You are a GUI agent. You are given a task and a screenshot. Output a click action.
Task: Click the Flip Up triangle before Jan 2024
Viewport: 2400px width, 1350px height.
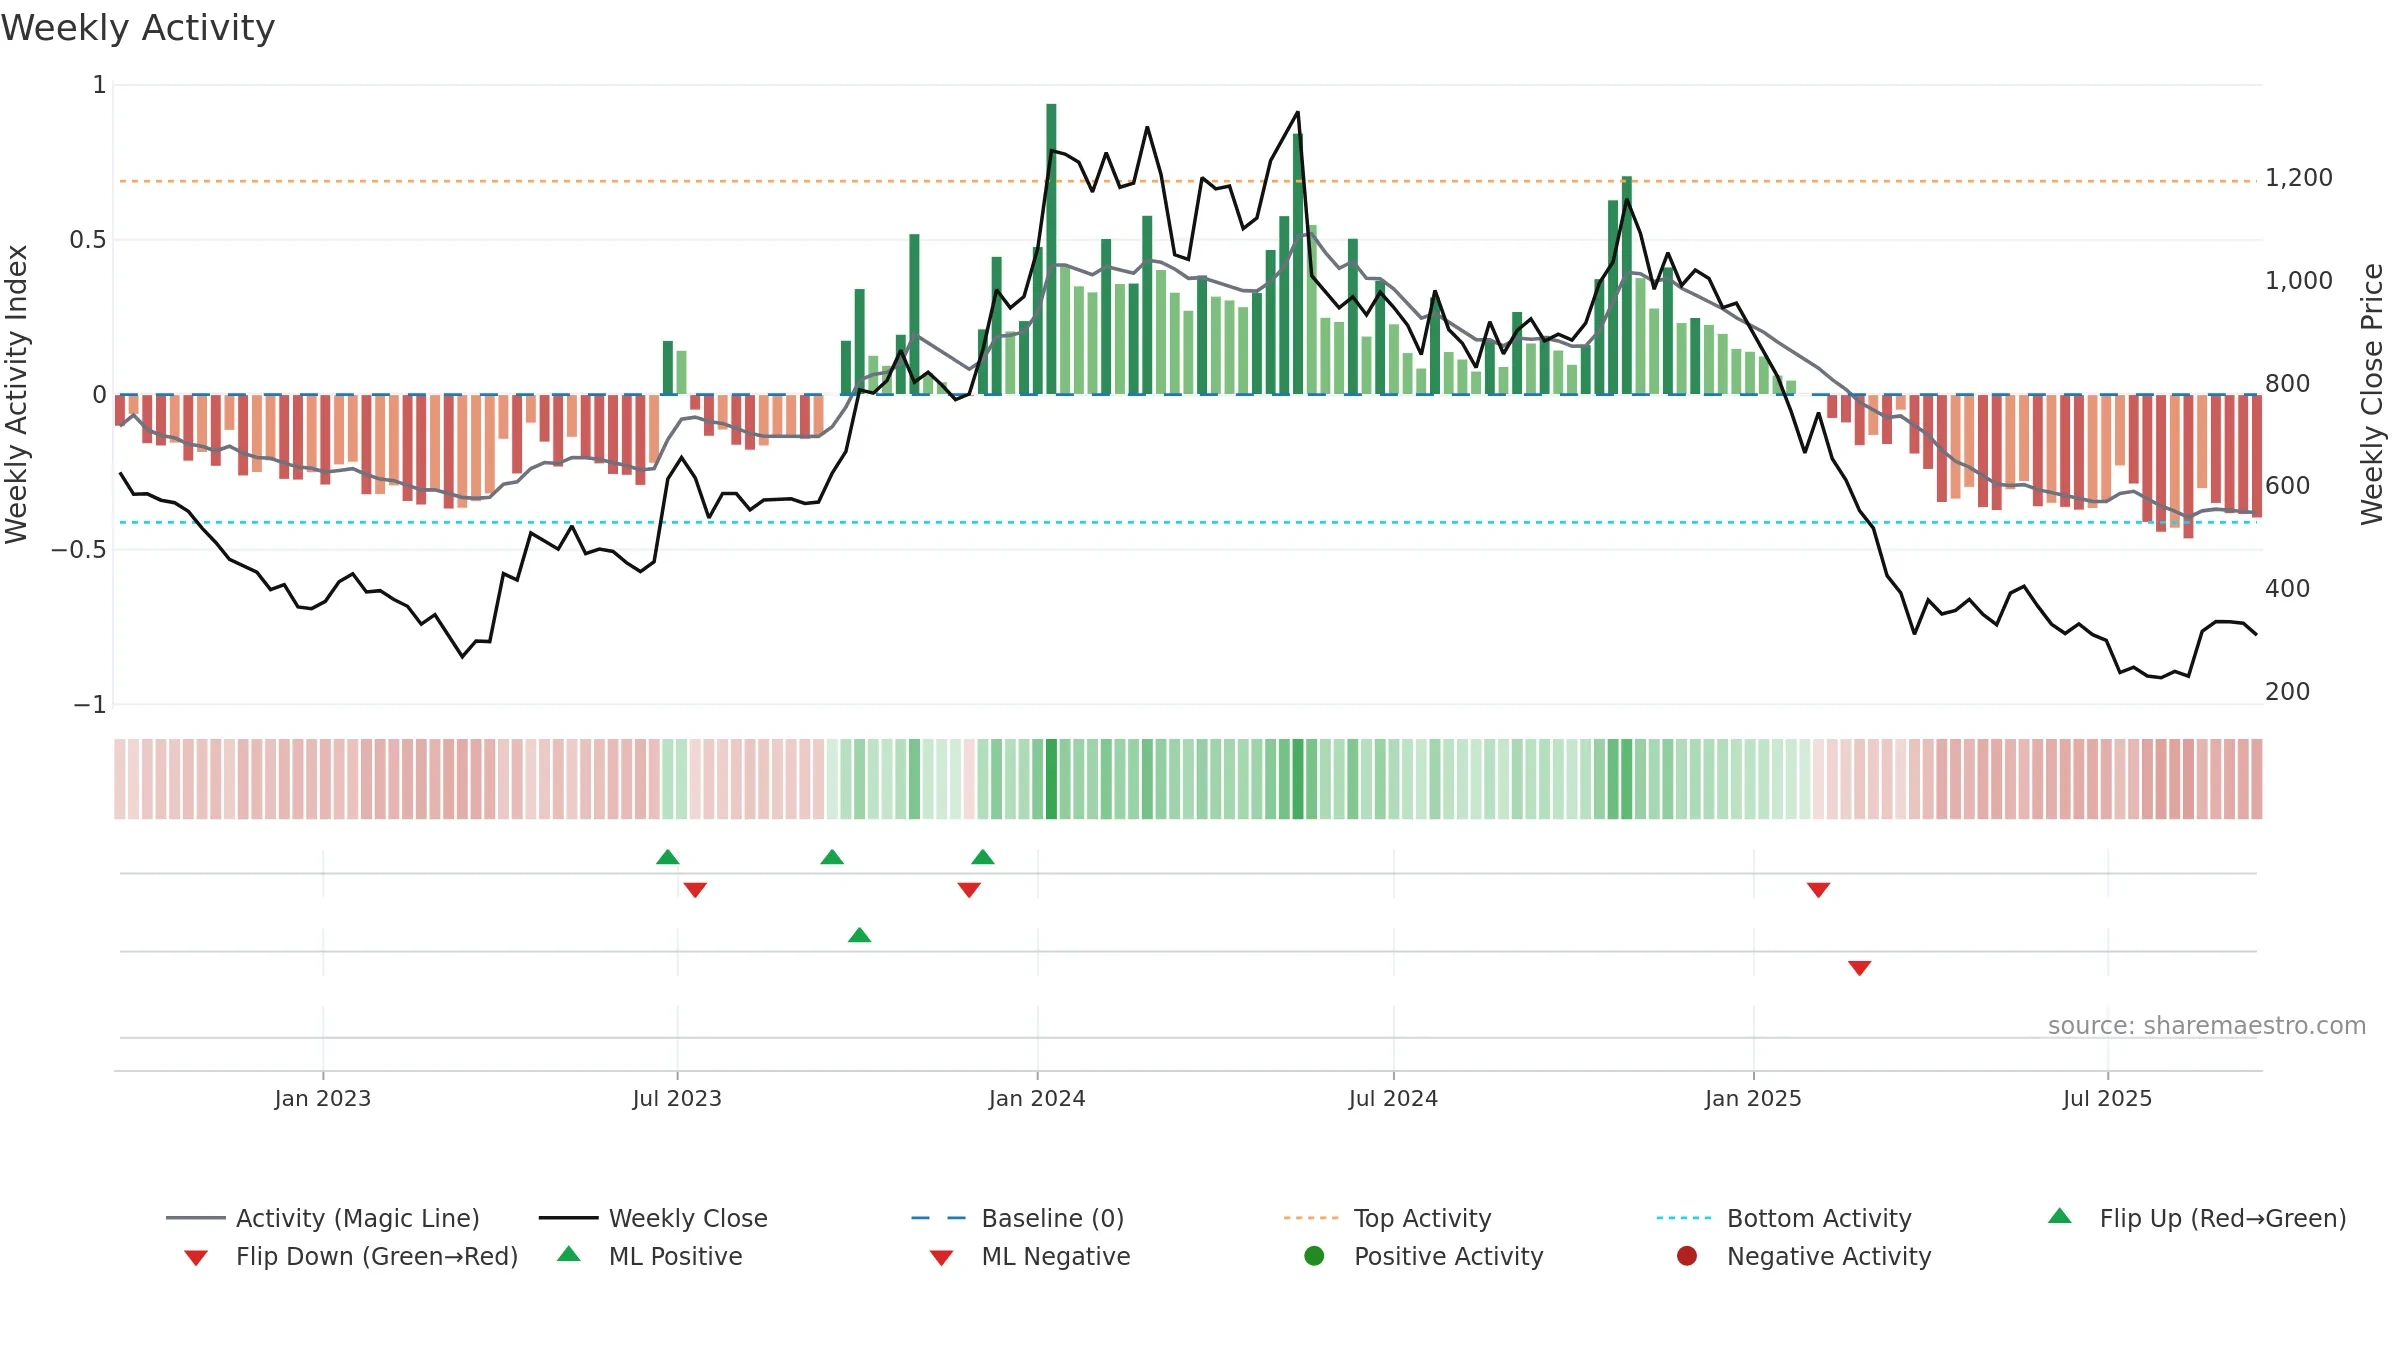pyautogui.click(x=983, y=857)
